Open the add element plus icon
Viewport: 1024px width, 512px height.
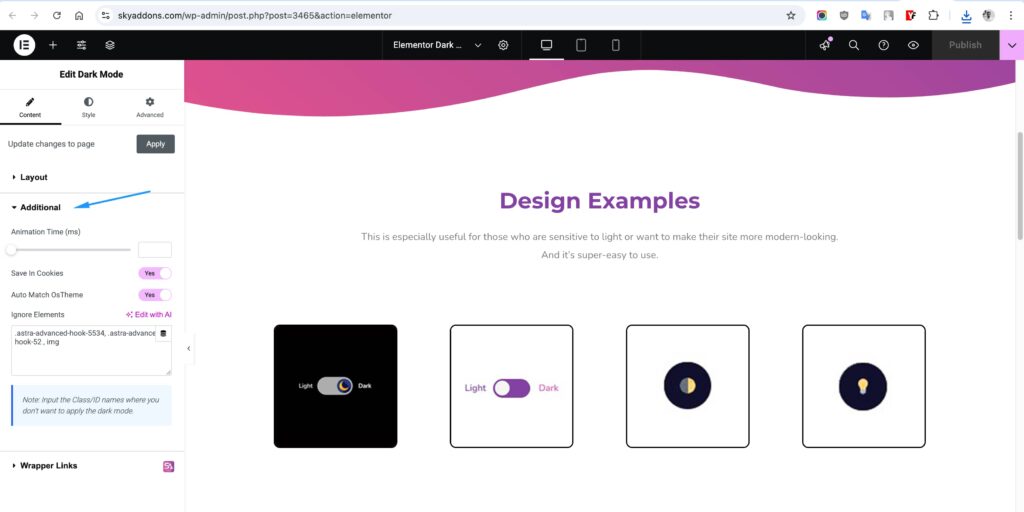click(53, 45)
